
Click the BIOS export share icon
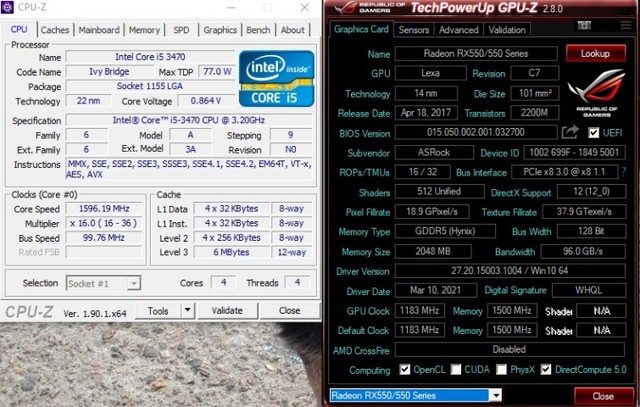tap(570, 132)
